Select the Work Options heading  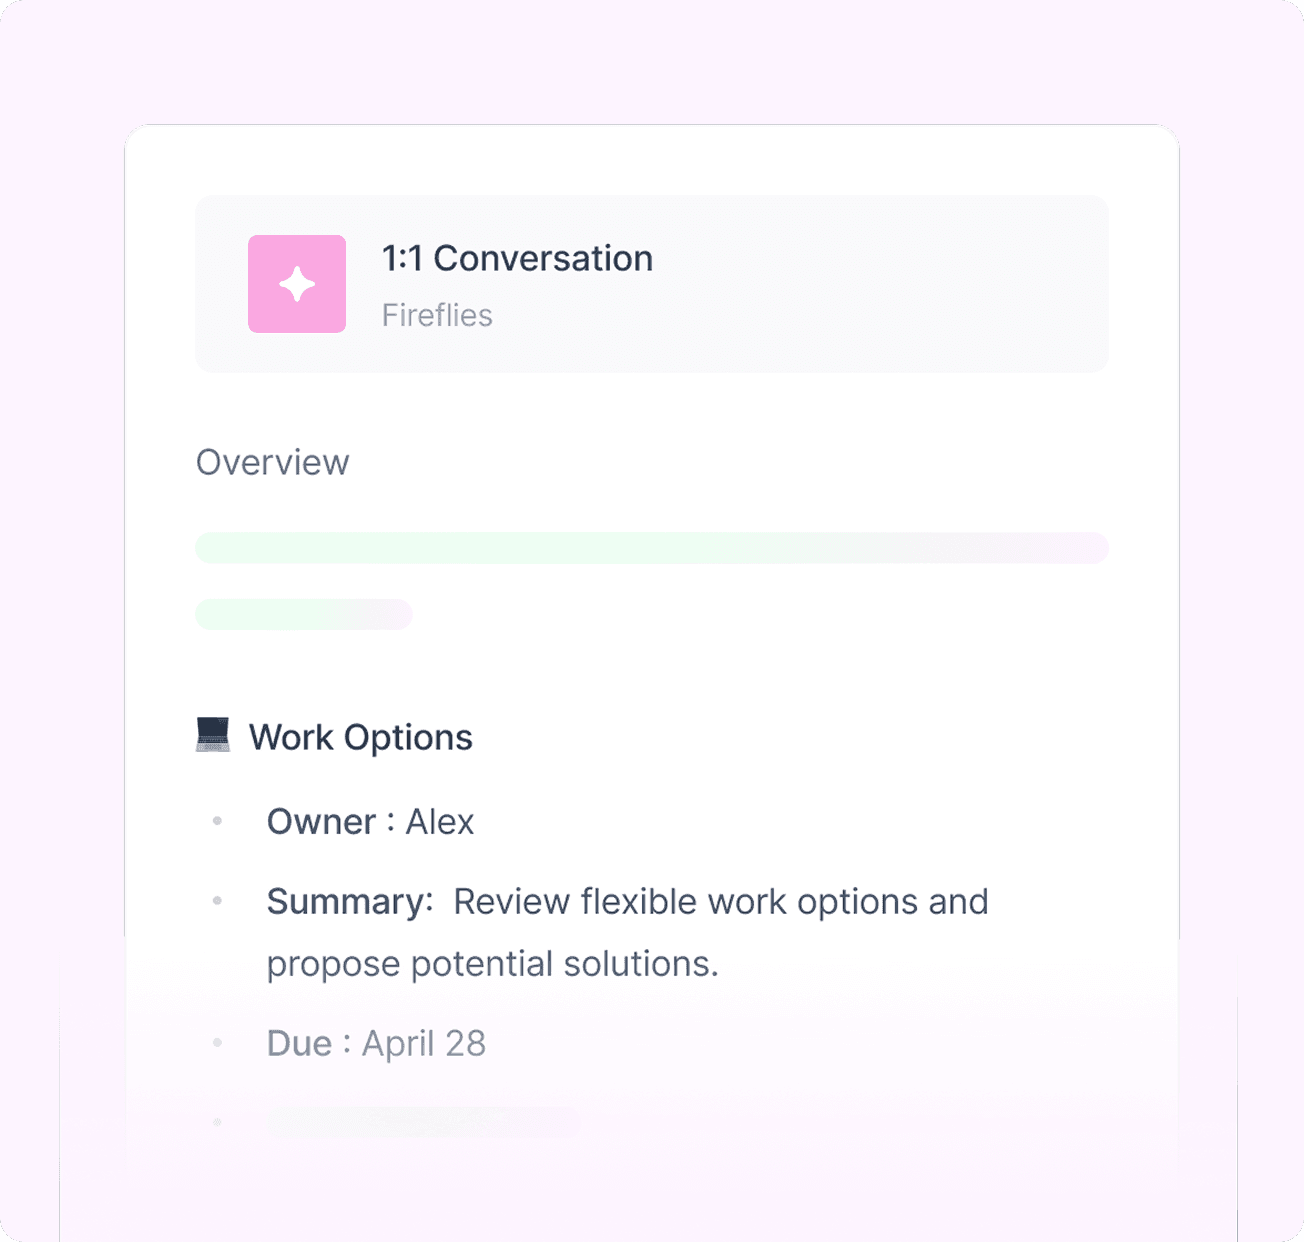tap(360, 737)
